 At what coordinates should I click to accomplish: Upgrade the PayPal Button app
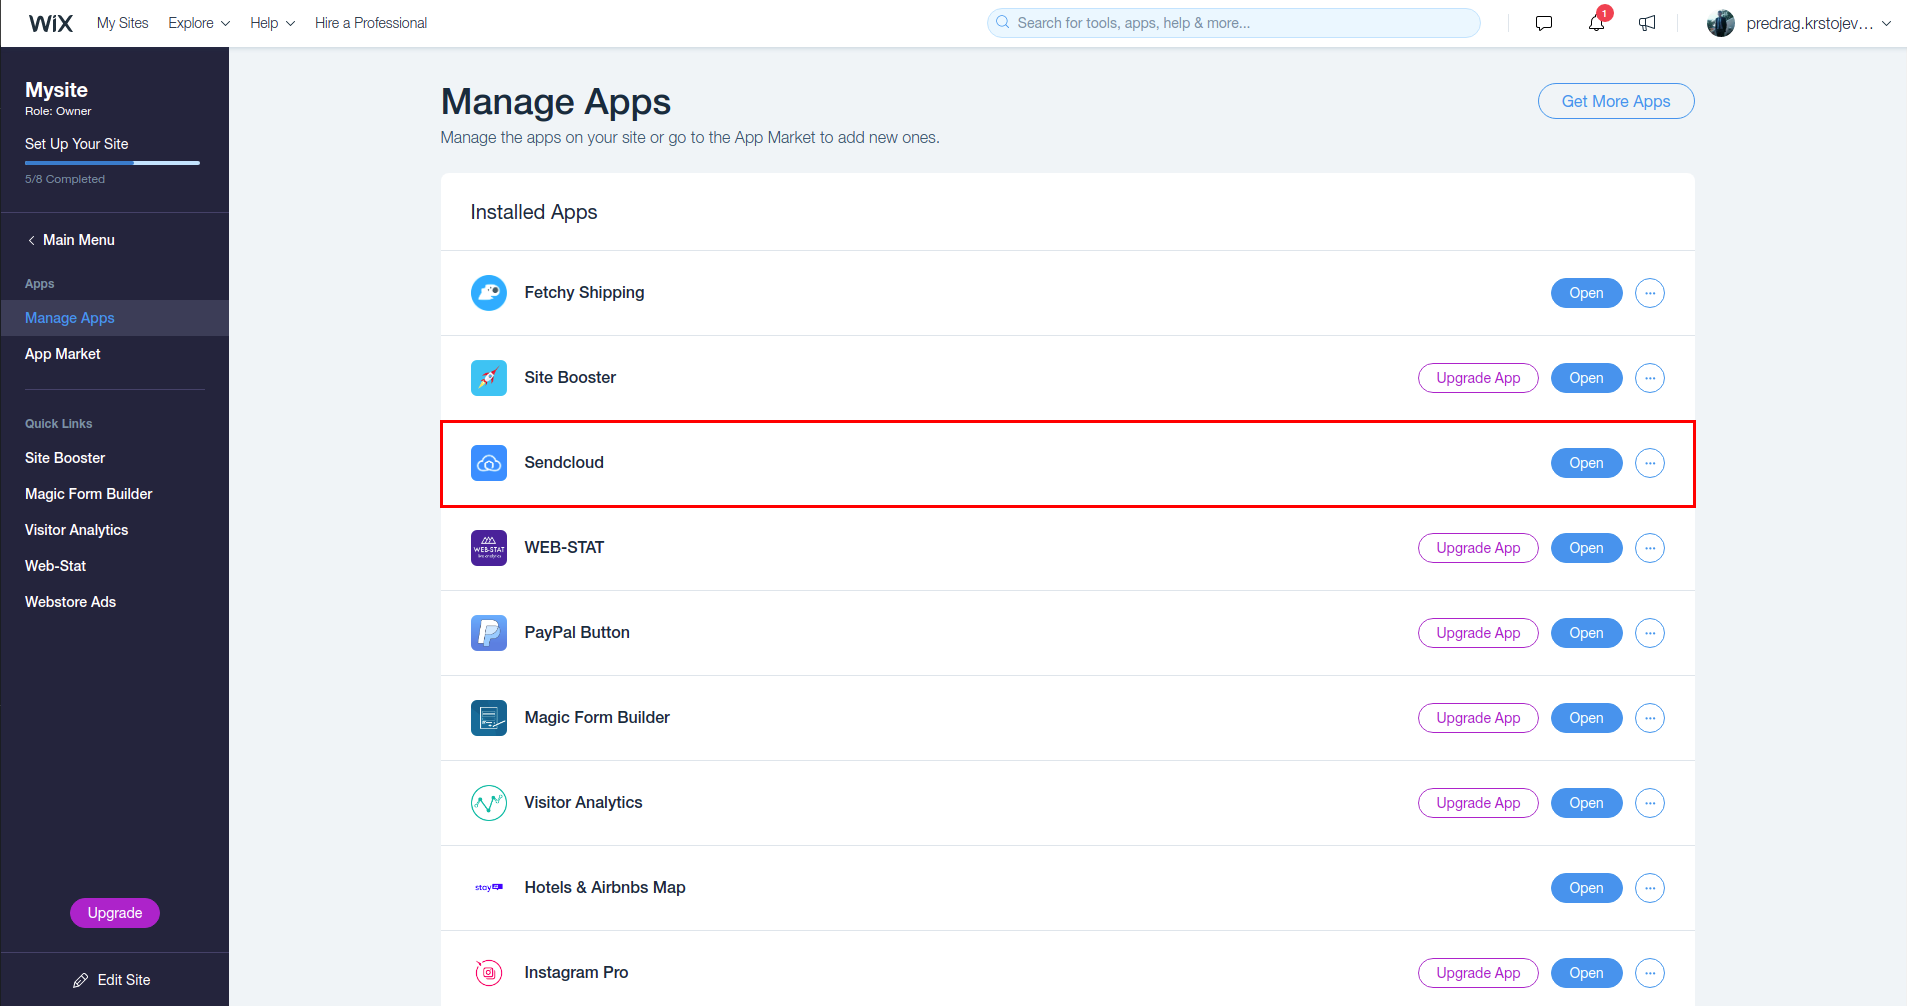click(x=1478, y=633)
